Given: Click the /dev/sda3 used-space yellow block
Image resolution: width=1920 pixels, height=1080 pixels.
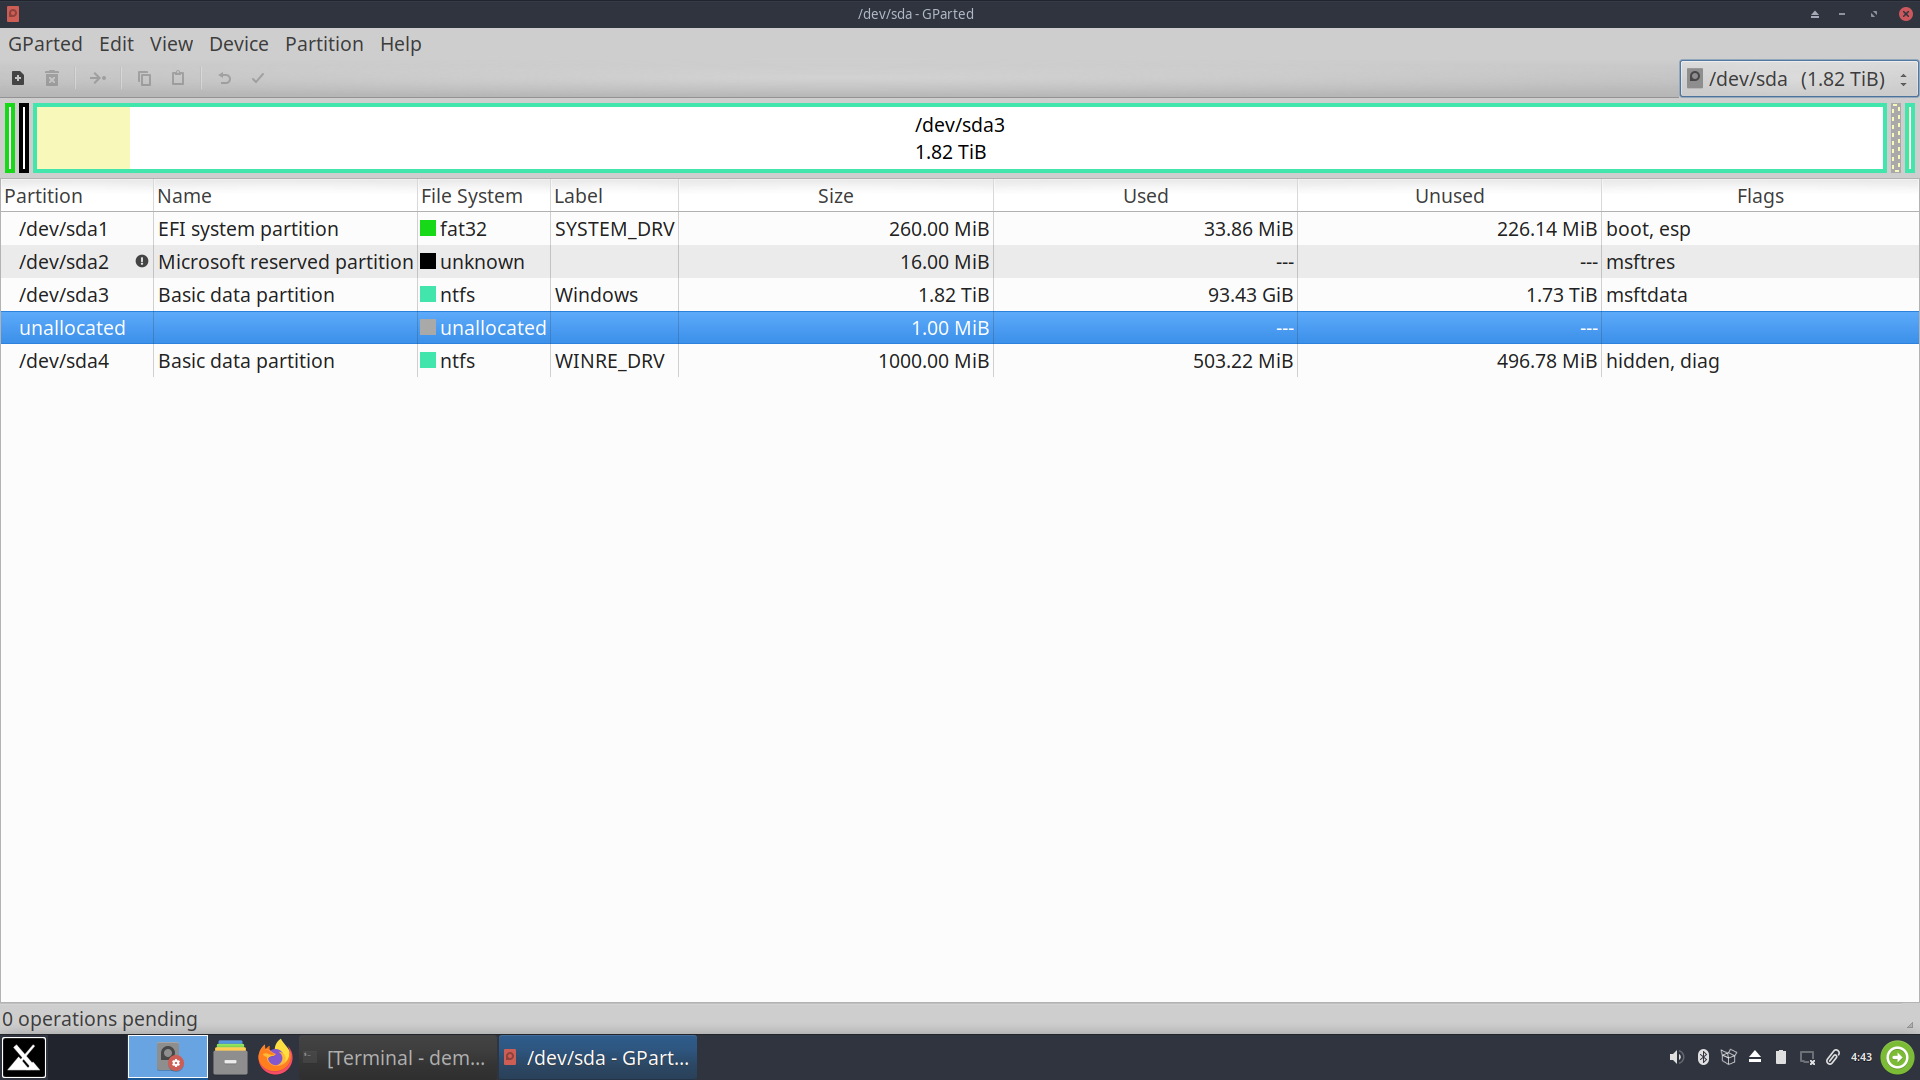Looking at the screenshot, I should 83,138.
